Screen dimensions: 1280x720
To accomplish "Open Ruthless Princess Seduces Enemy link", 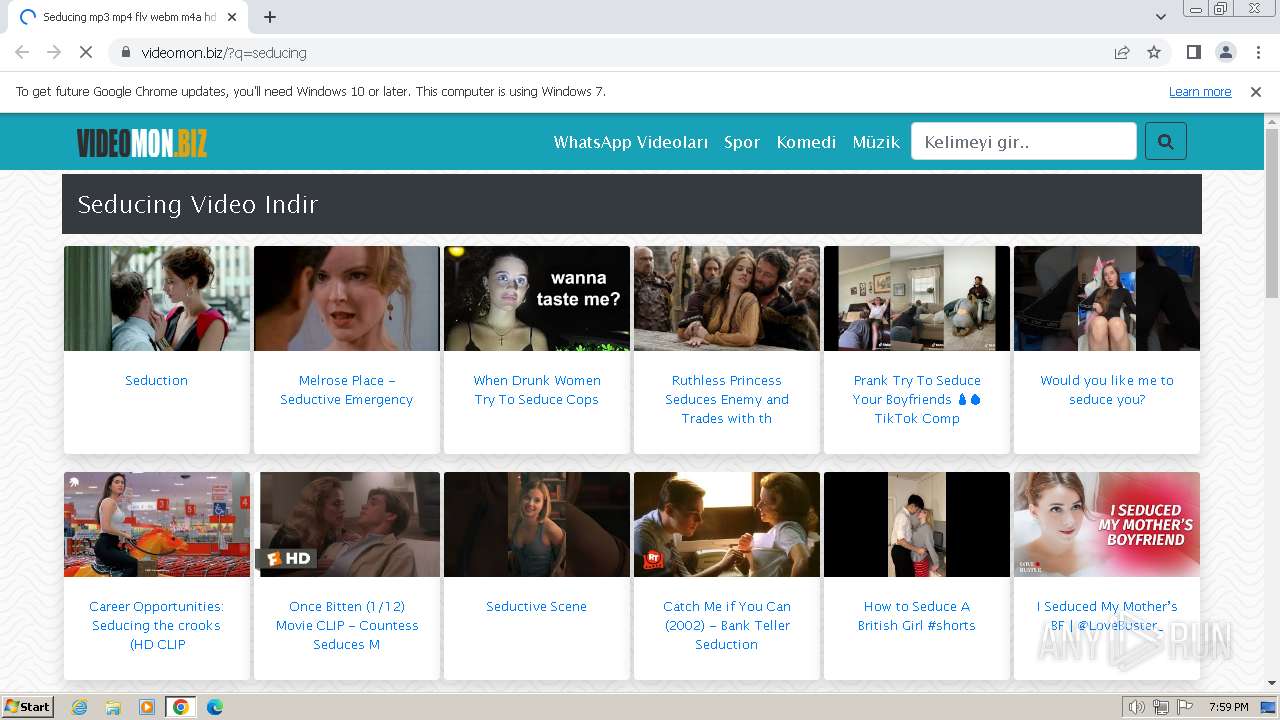I will pyautogui.click(x=727, y=399).
